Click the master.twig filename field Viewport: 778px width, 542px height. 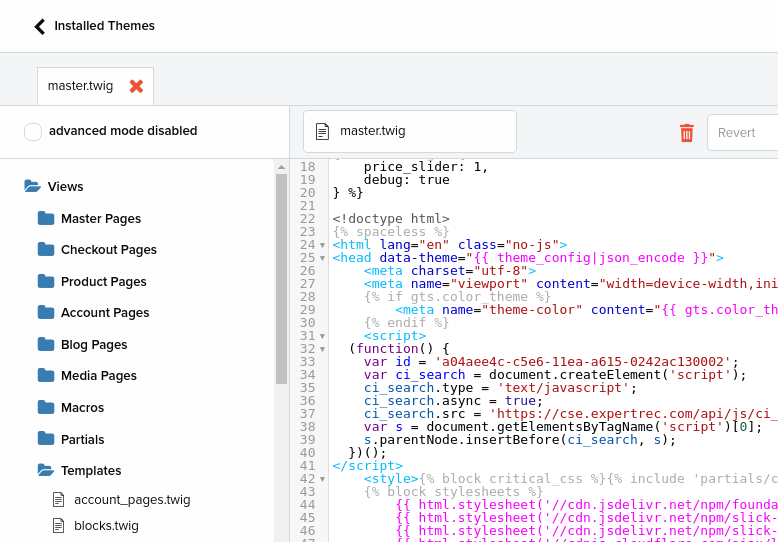coord(410,132)
